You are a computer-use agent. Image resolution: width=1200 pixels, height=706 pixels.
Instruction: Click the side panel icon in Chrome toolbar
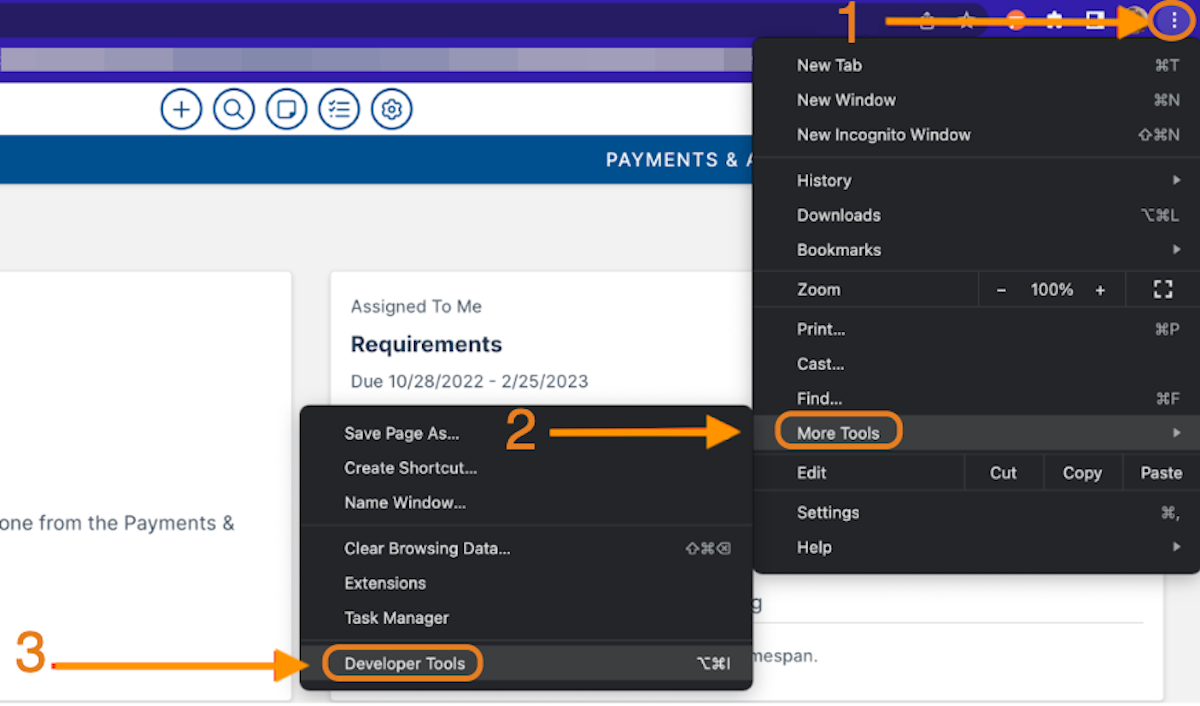point(1096,20)
